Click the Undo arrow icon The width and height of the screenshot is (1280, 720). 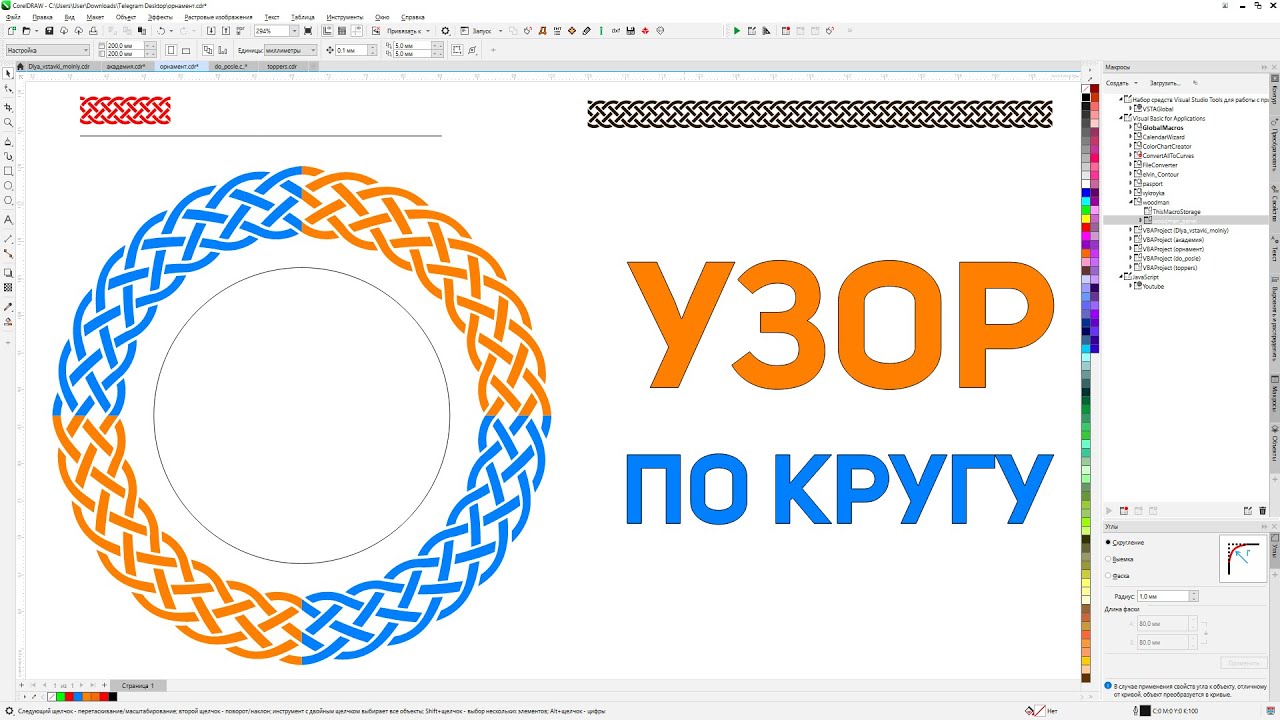(x=160, y=31)
